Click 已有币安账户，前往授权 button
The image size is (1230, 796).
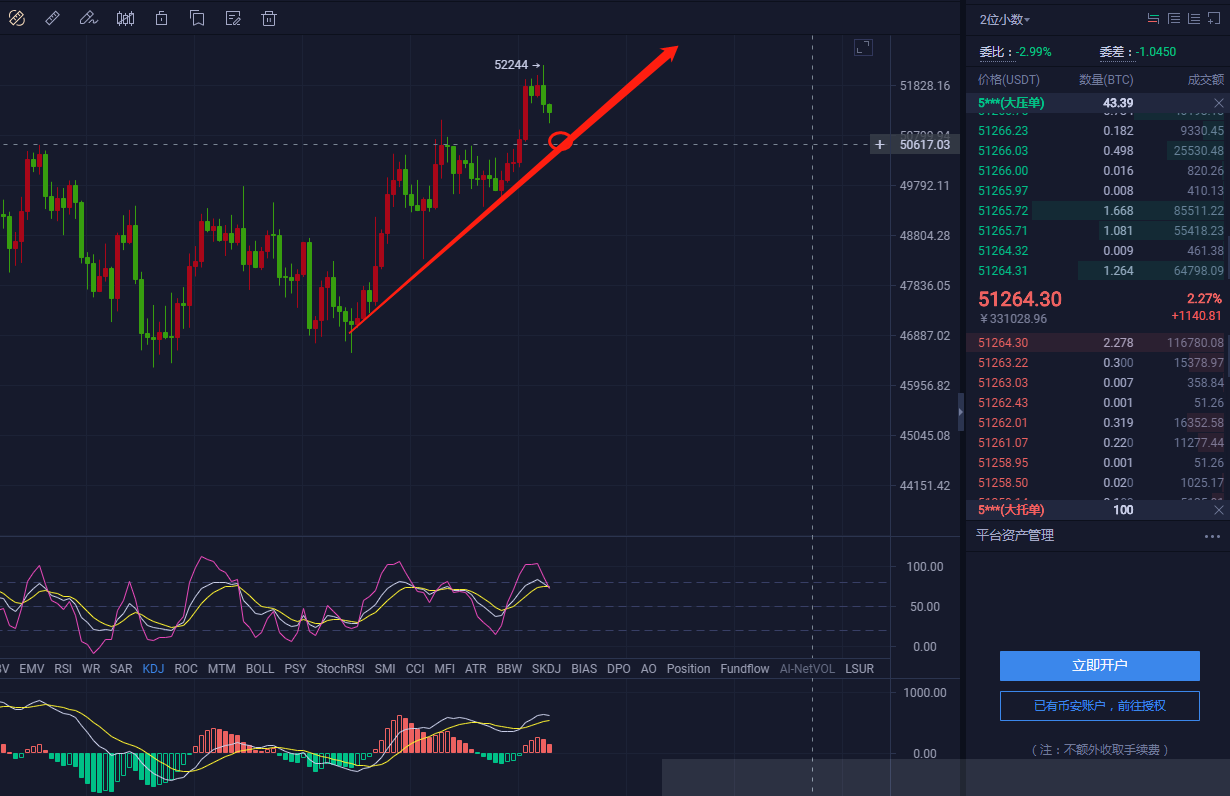point(1099,706)
